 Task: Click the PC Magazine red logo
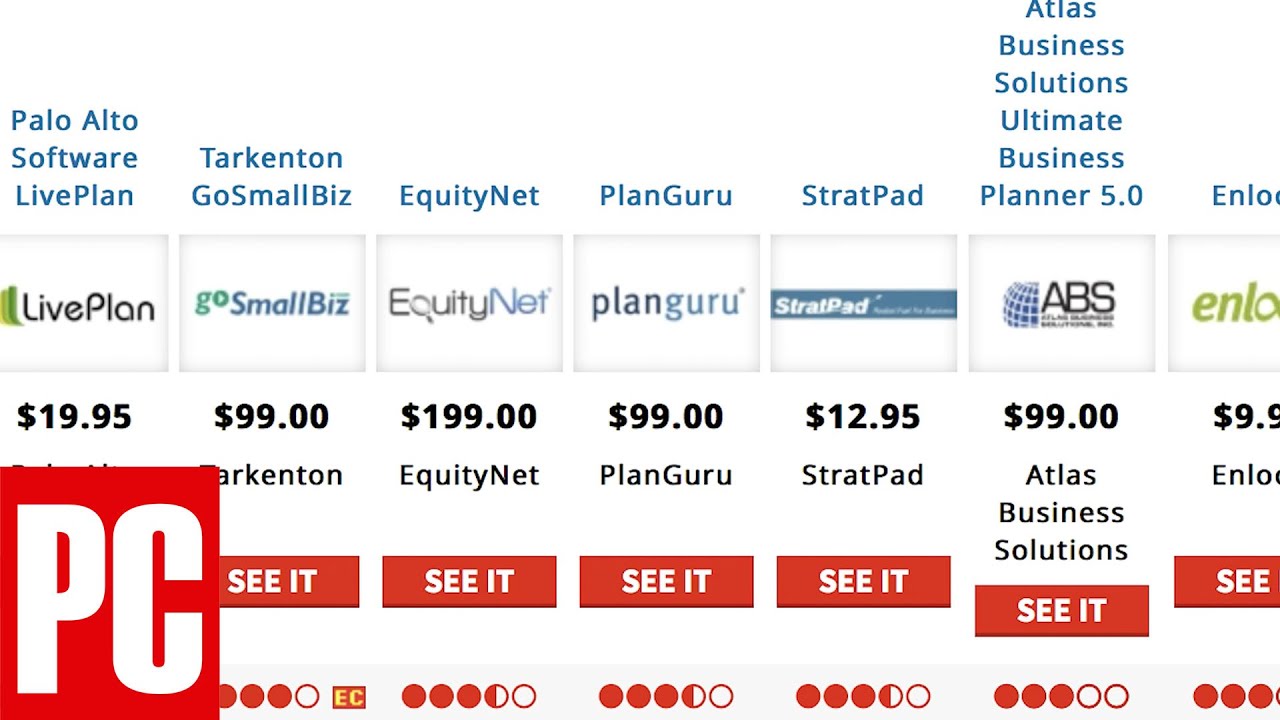tap(109, 593)
